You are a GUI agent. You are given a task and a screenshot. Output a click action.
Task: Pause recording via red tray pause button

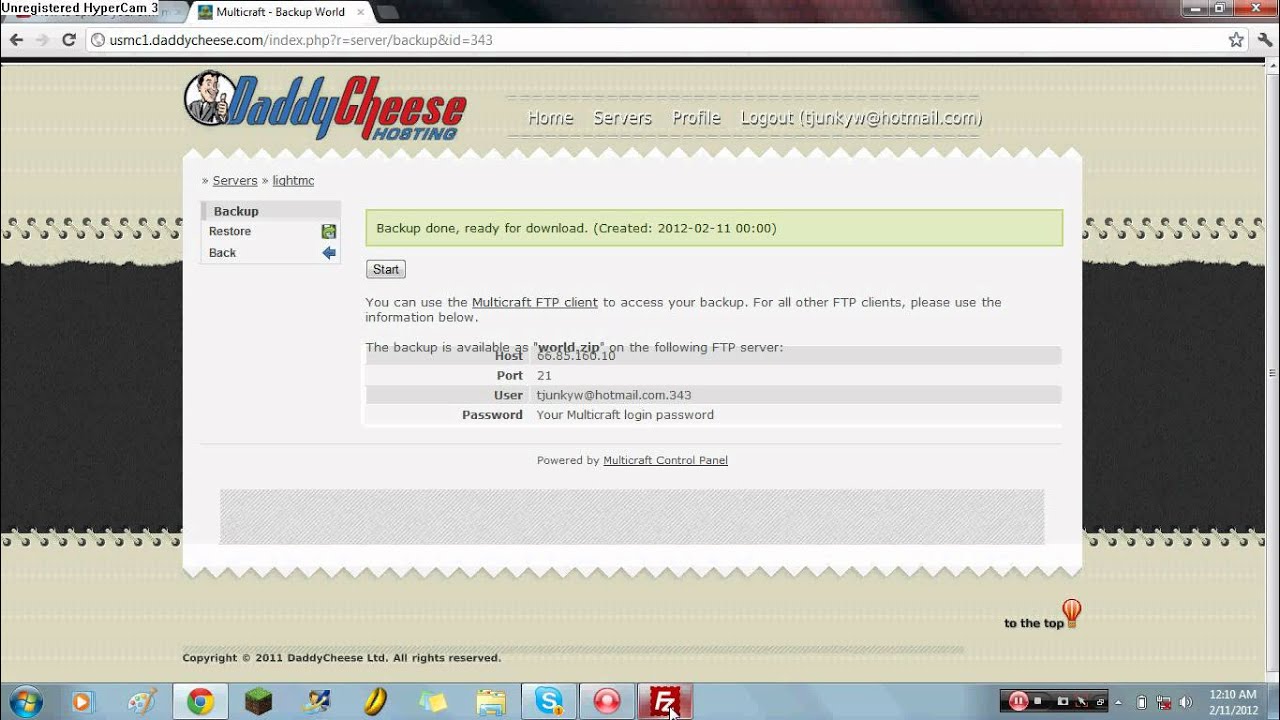pyautogui.click(x=1018, y=701)
